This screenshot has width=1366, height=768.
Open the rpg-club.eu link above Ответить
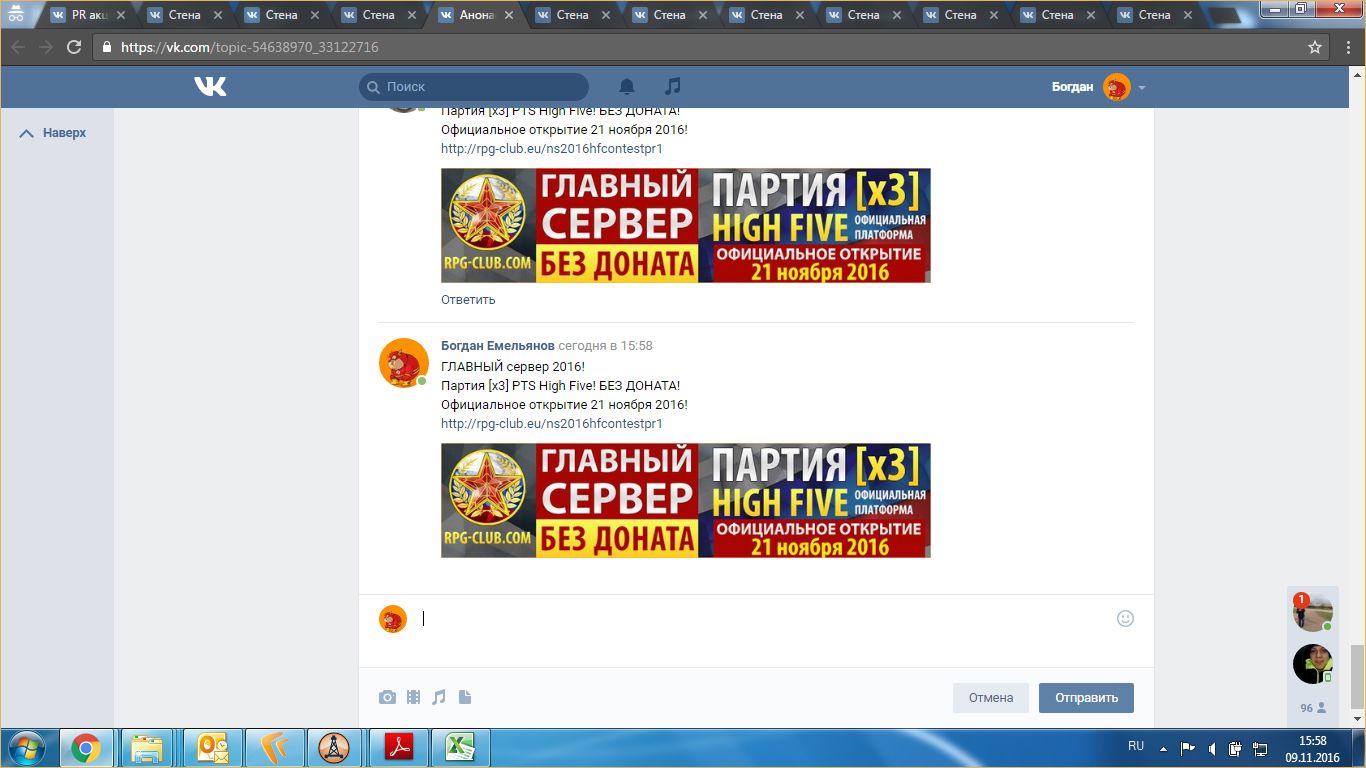click(x=552, y=149)
